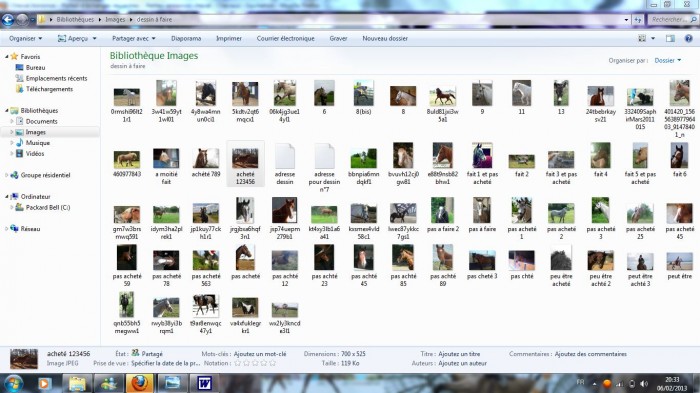Rate the image with the fifth star
Image resolution: width=700 pixels, height=393 pixels.
(272, 363)
